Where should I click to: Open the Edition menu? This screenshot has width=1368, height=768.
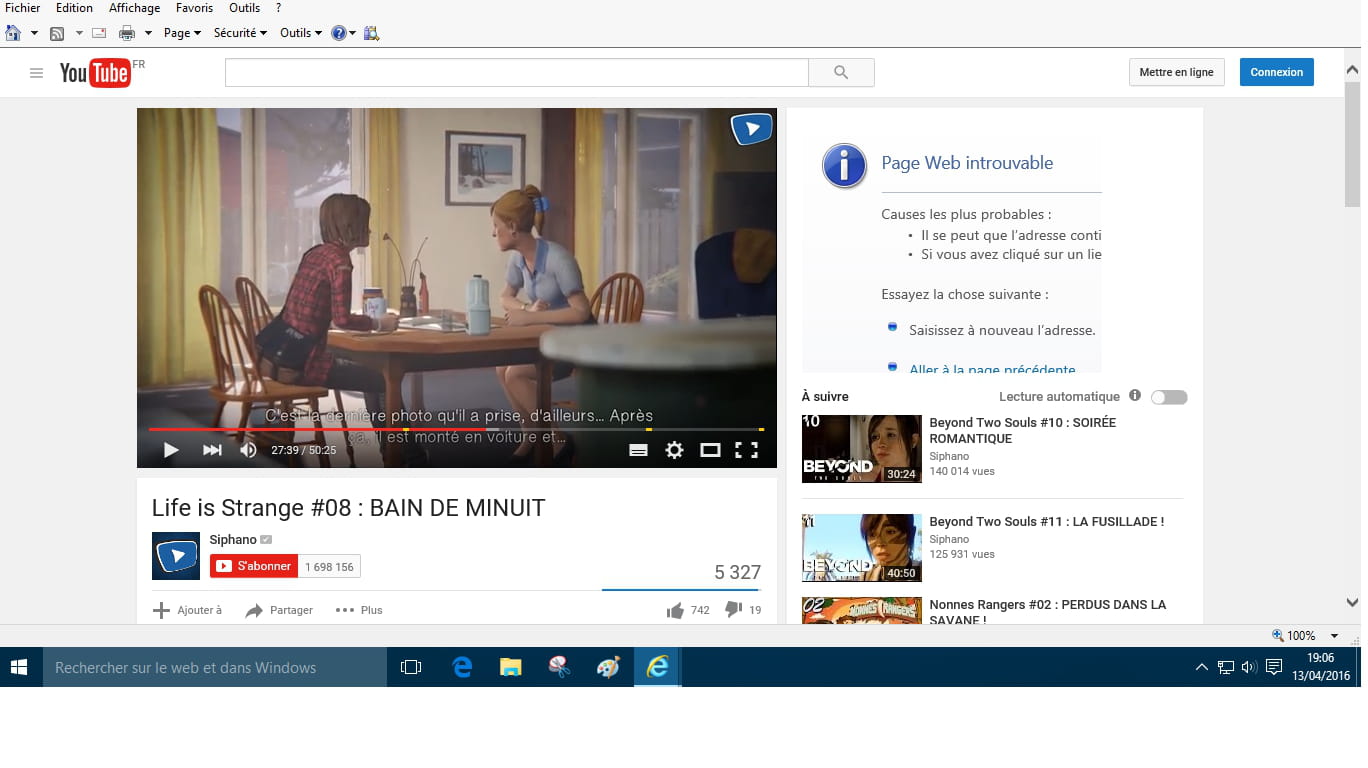(x=74, y=8)
